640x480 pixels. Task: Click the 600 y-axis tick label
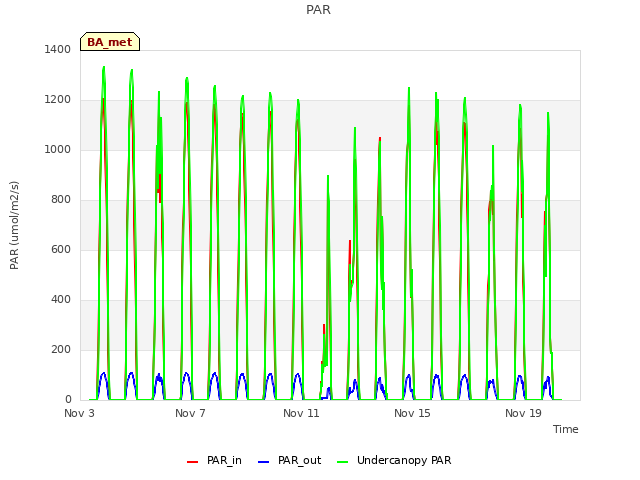(61, 249)
